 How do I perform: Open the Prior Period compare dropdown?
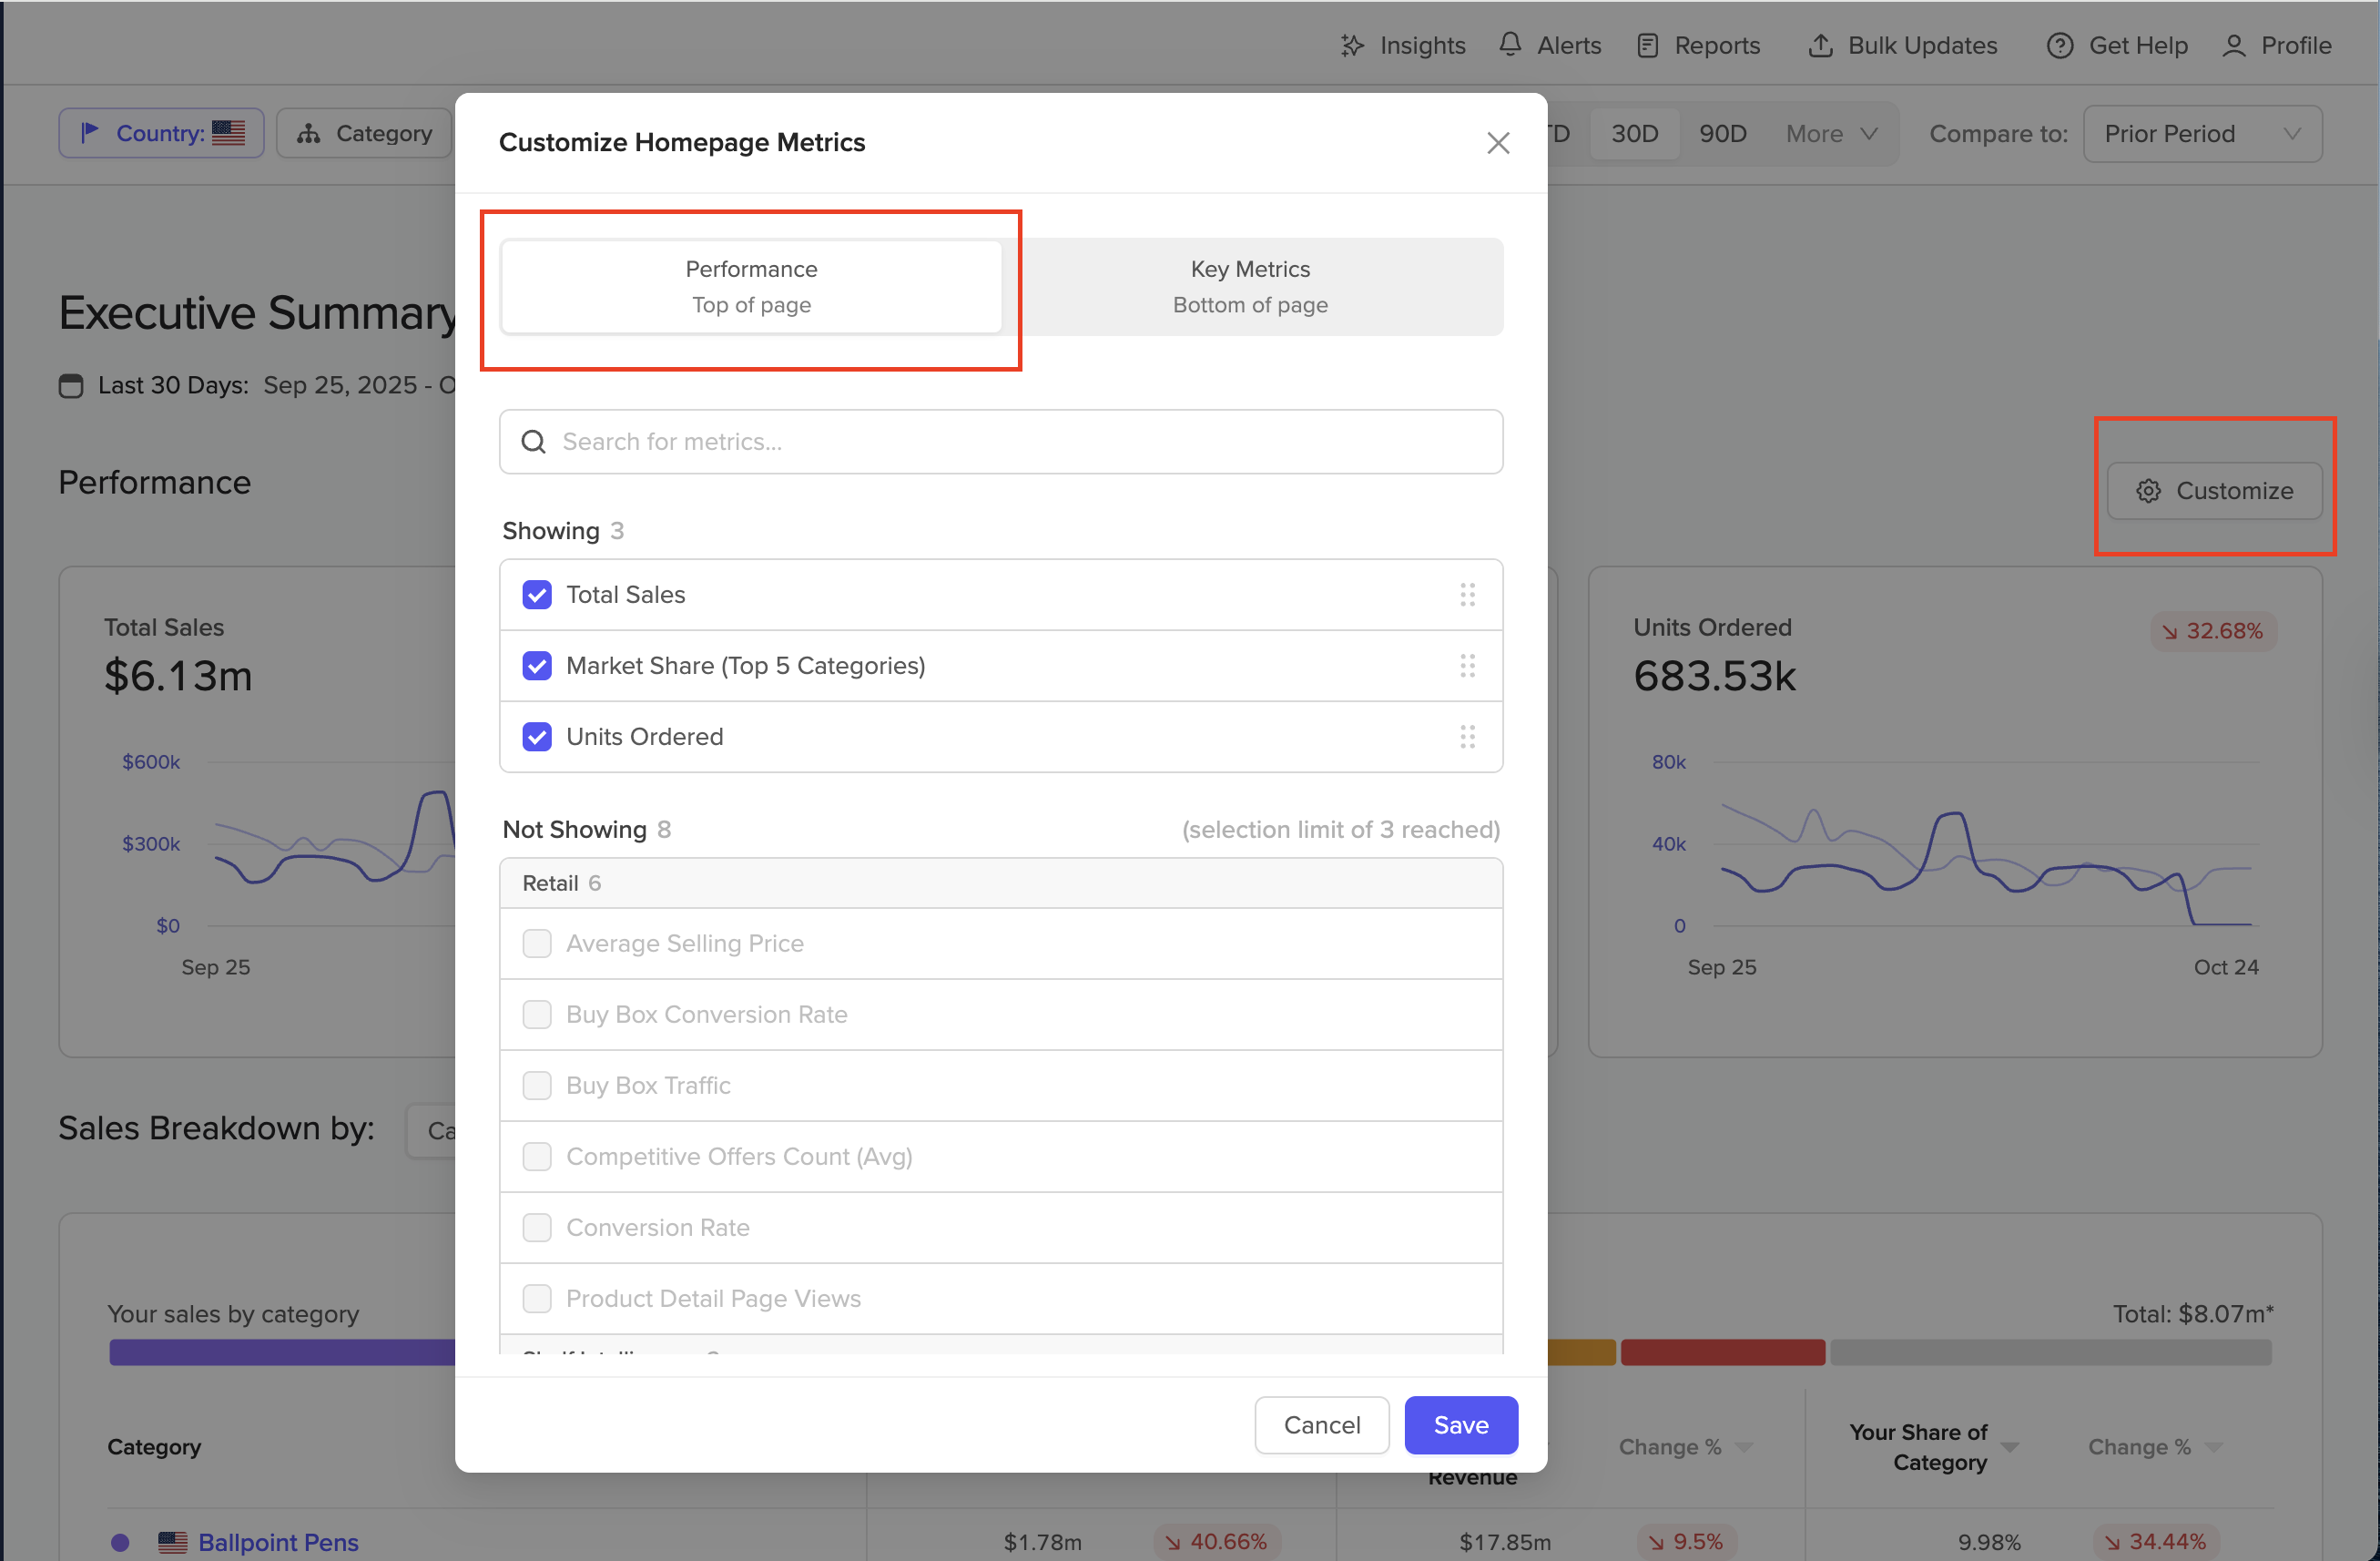point(2202,133)
